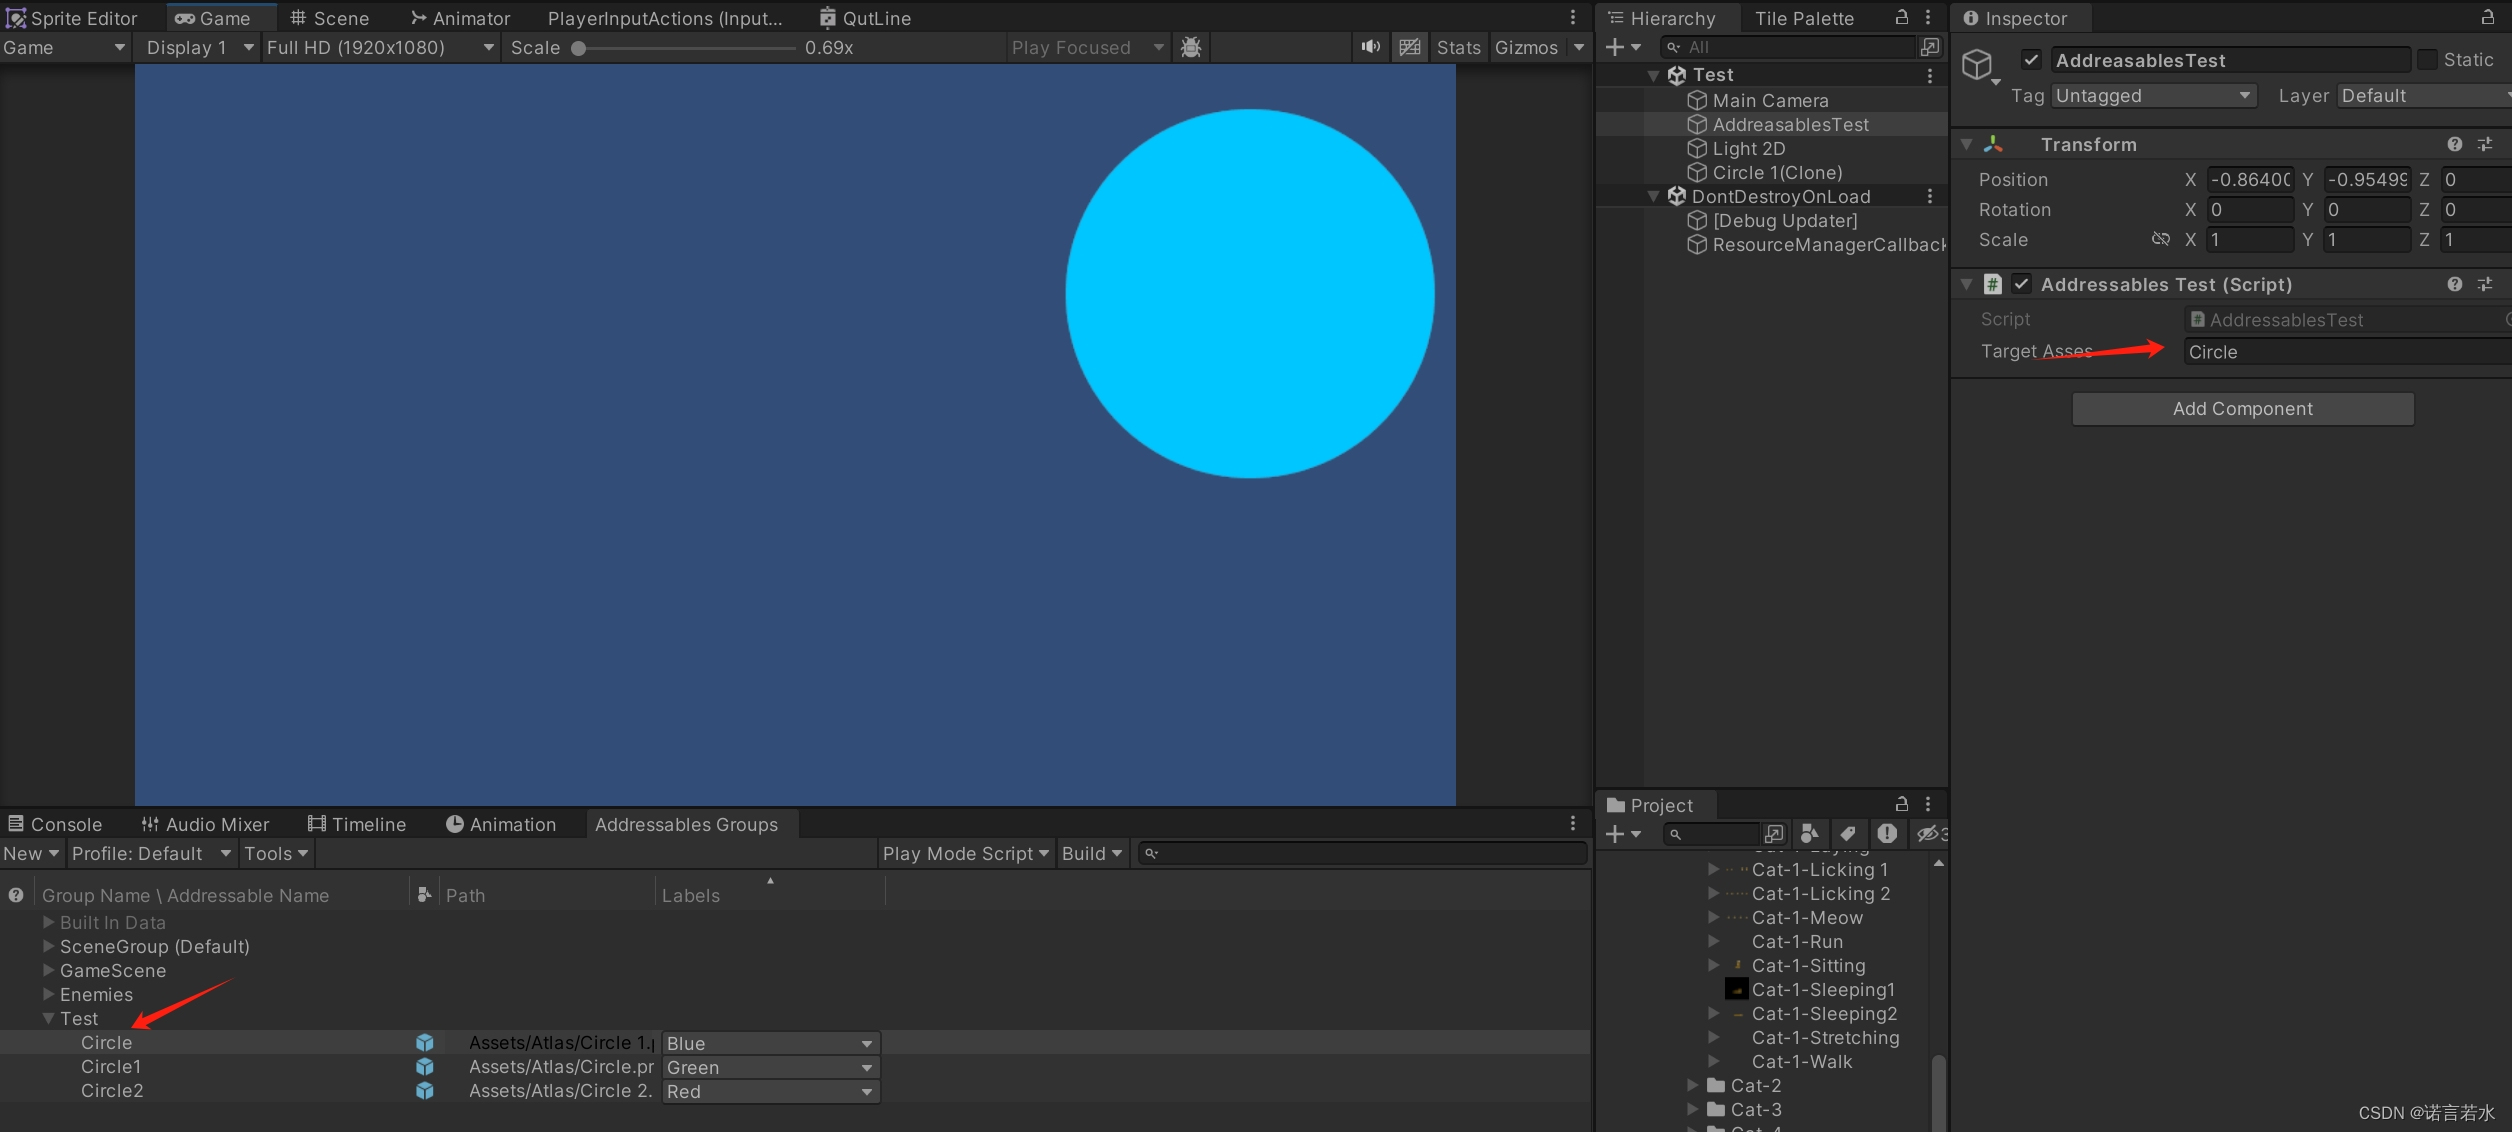This screenshot has width=2512, height=1132.
Task: Open Addressables Groups panel three-dot menu
Action: (x=1573, y=823)
